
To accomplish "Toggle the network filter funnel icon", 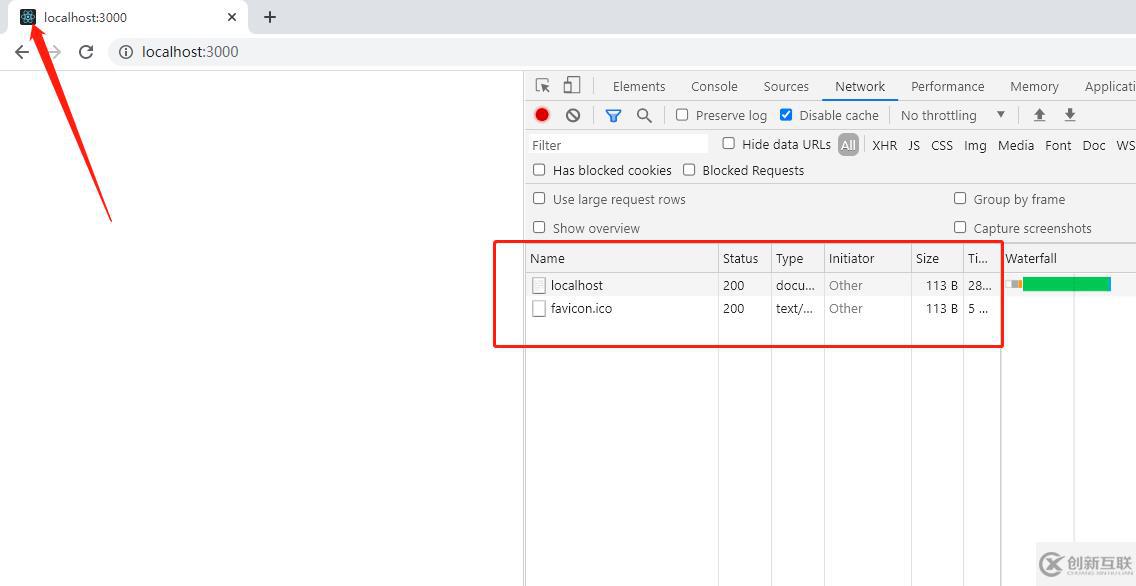I will pyautogui.click(x=613, y=115).
